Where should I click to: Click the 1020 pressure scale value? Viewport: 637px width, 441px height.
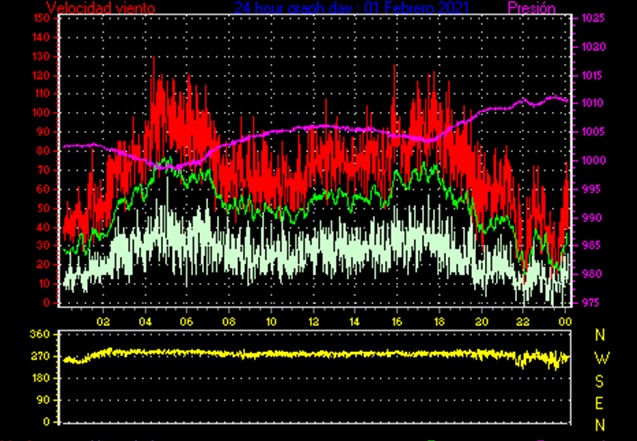coord(593,47)
